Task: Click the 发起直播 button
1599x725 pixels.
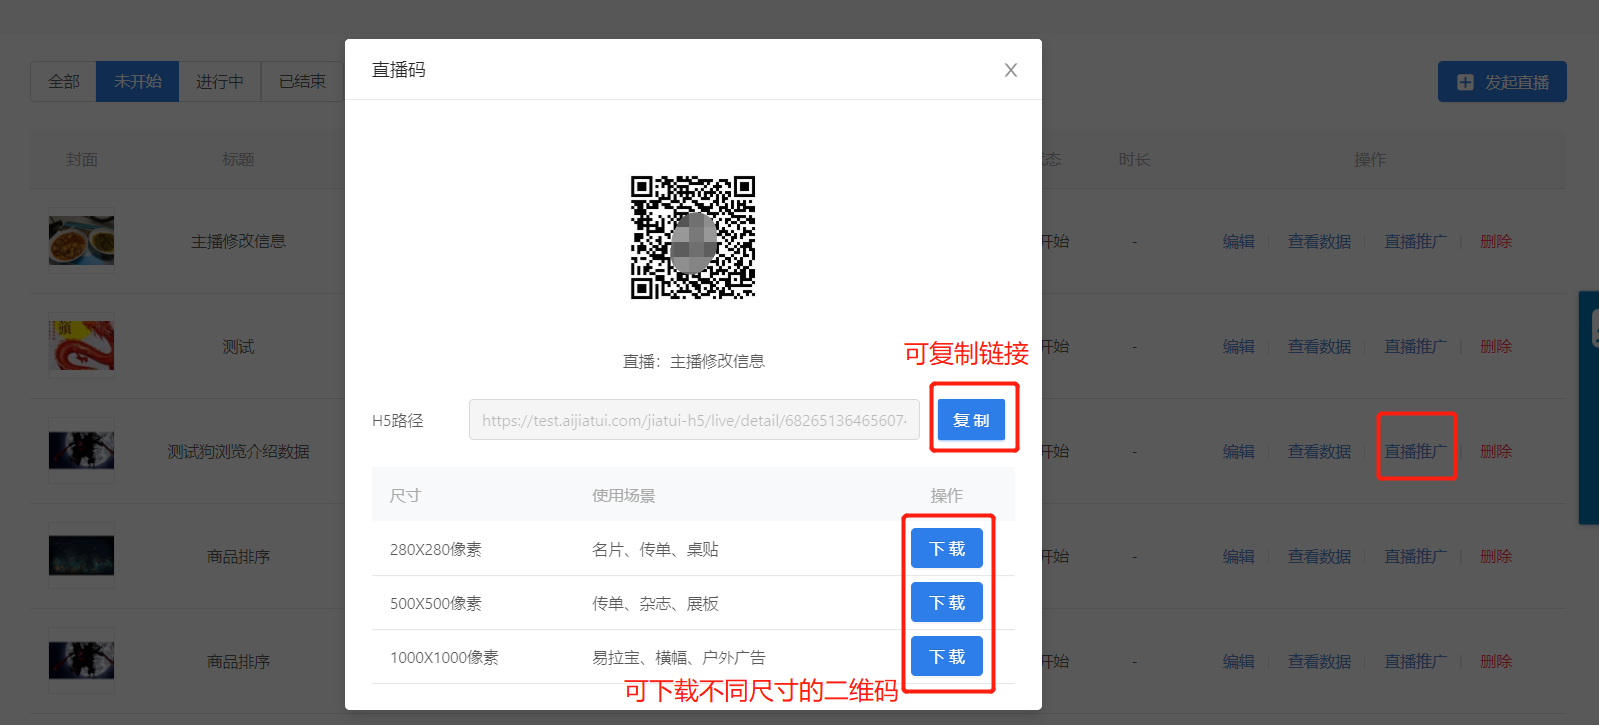Action: [1502, 82]
